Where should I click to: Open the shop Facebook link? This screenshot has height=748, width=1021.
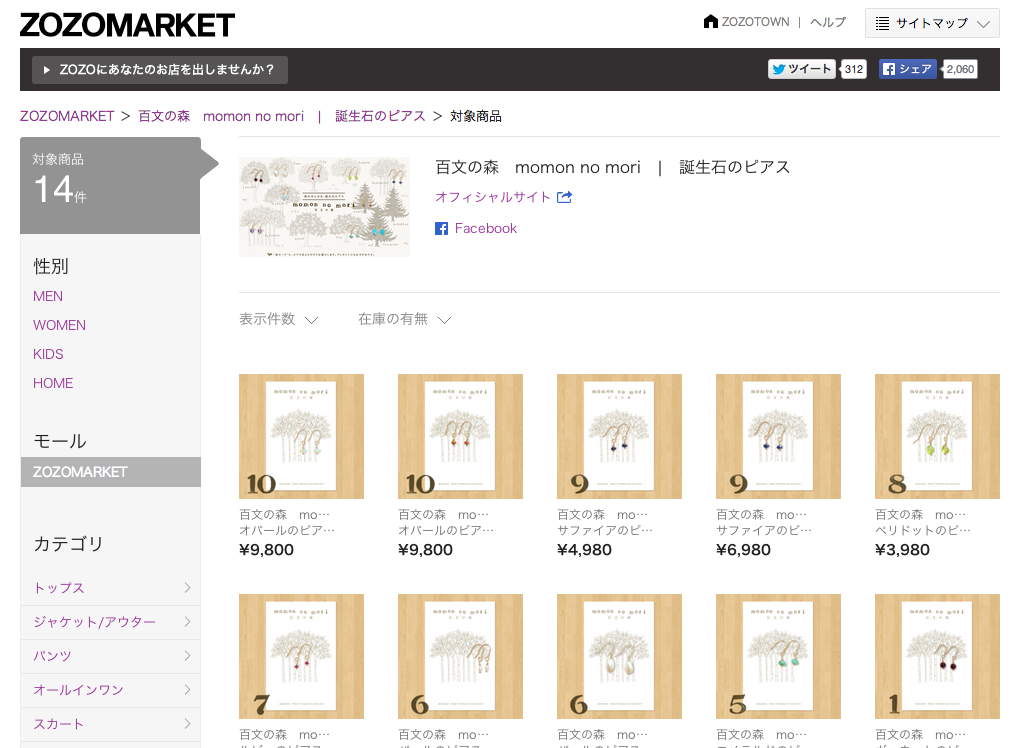(x=486, y=229)
